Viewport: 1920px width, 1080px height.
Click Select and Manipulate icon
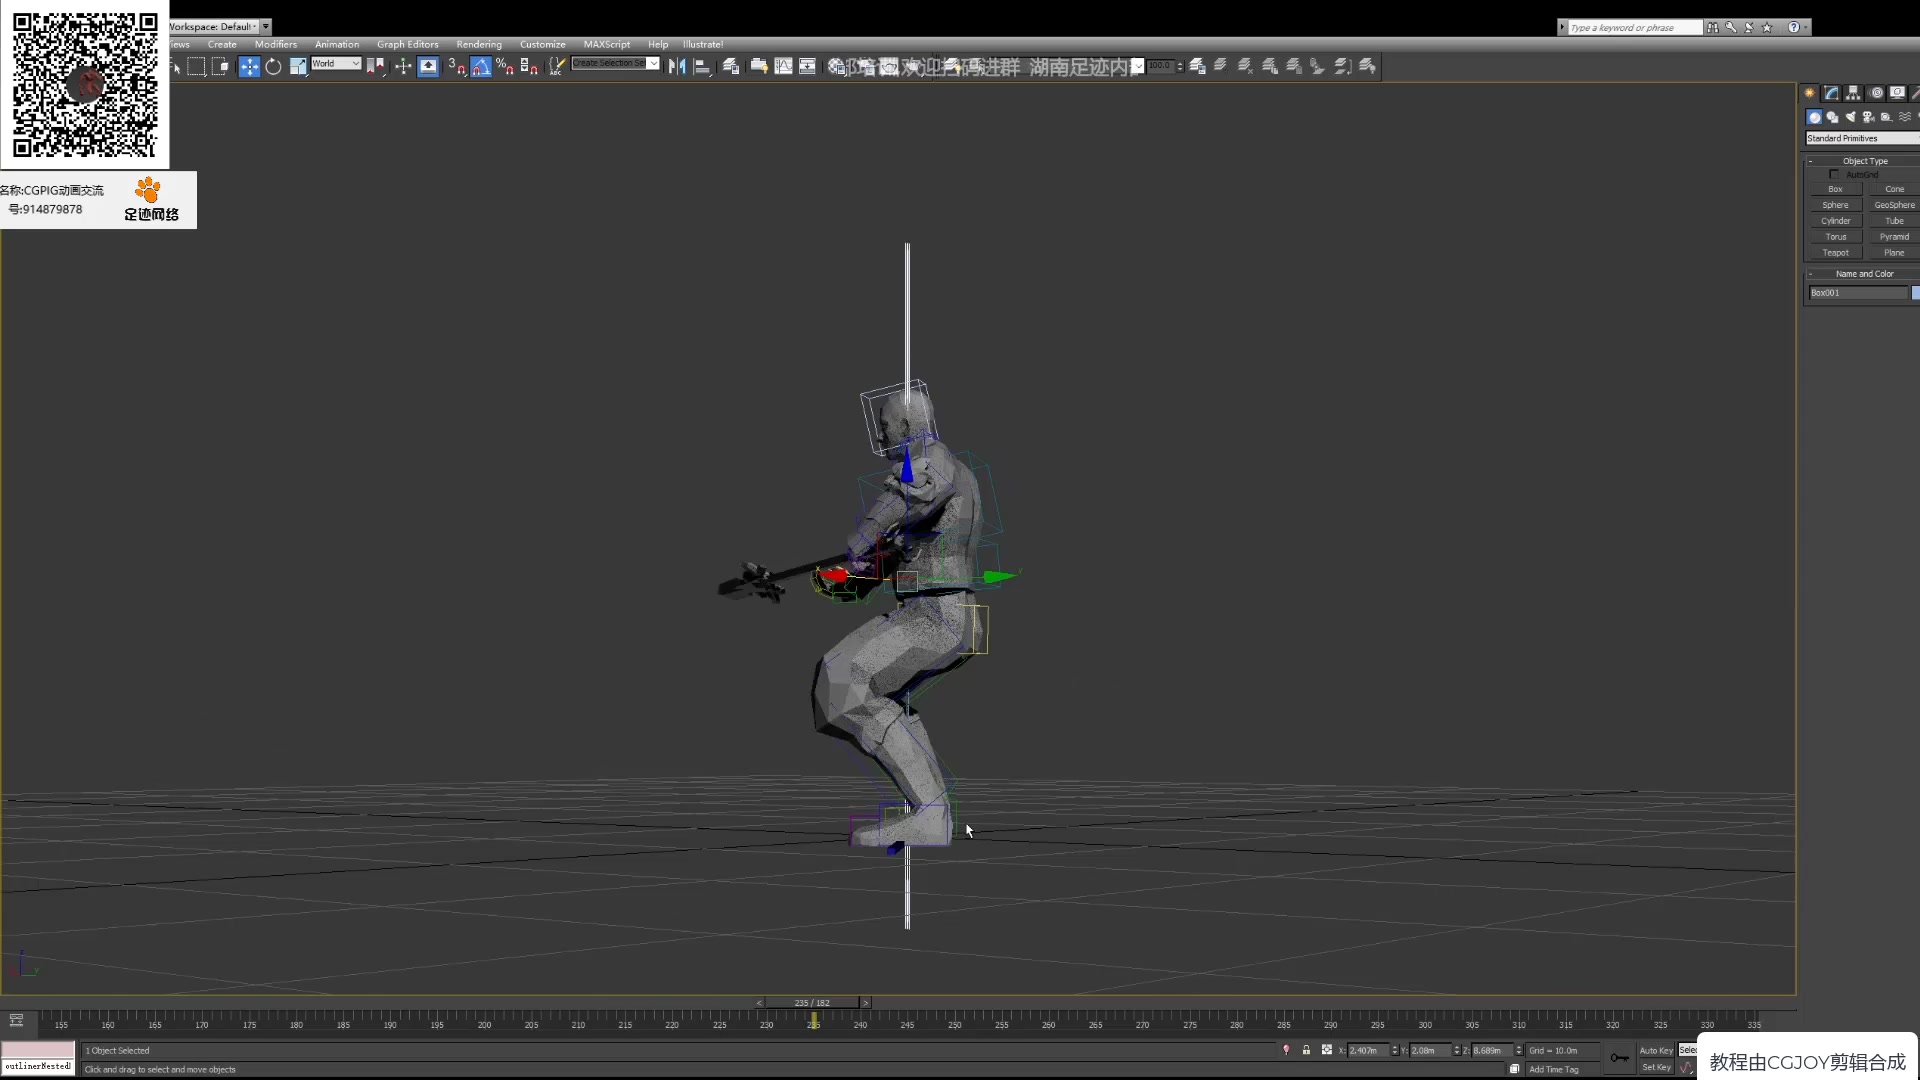tap(403, 67)
